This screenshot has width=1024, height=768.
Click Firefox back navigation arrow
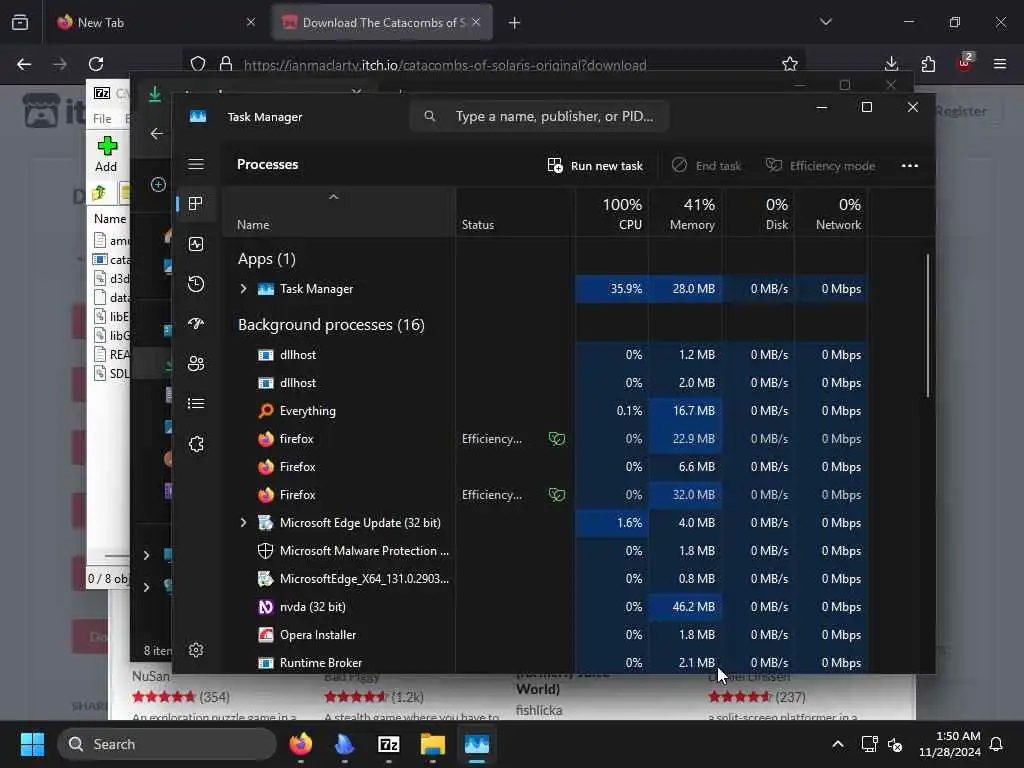click(24, 64)
